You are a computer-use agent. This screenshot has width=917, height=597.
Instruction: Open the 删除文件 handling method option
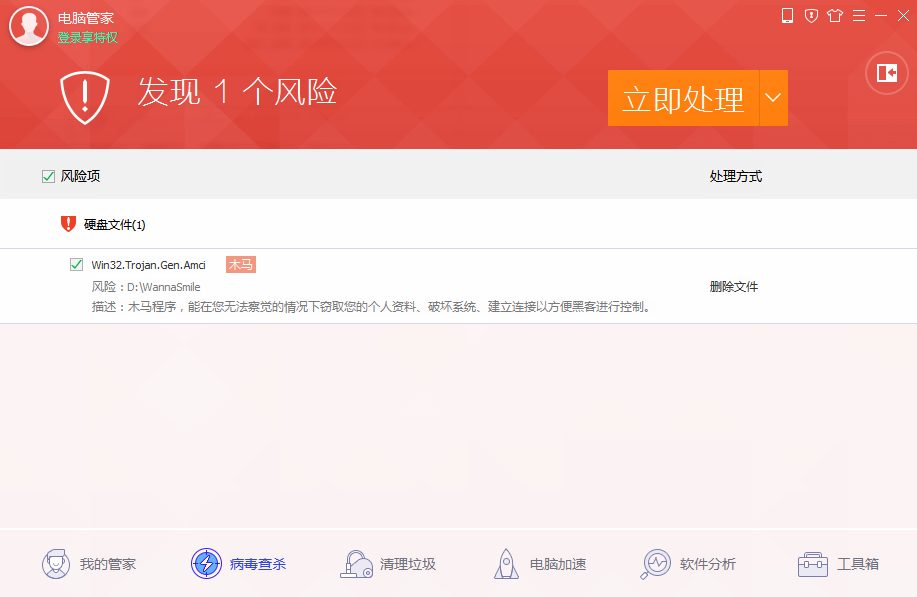pyautogui.click(x=734, y=287)
